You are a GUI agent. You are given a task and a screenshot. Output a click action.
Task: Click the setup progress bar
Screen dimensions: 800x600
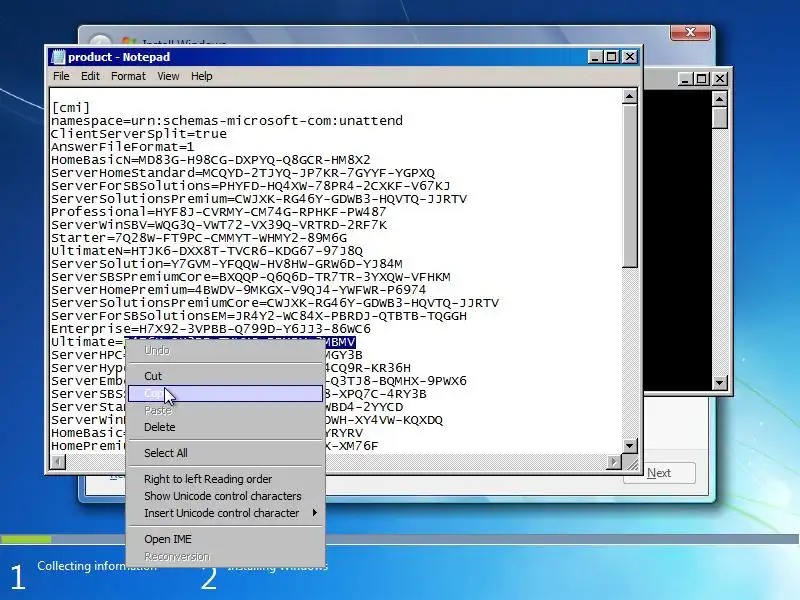pyautogui.click(x=400, y=539)
